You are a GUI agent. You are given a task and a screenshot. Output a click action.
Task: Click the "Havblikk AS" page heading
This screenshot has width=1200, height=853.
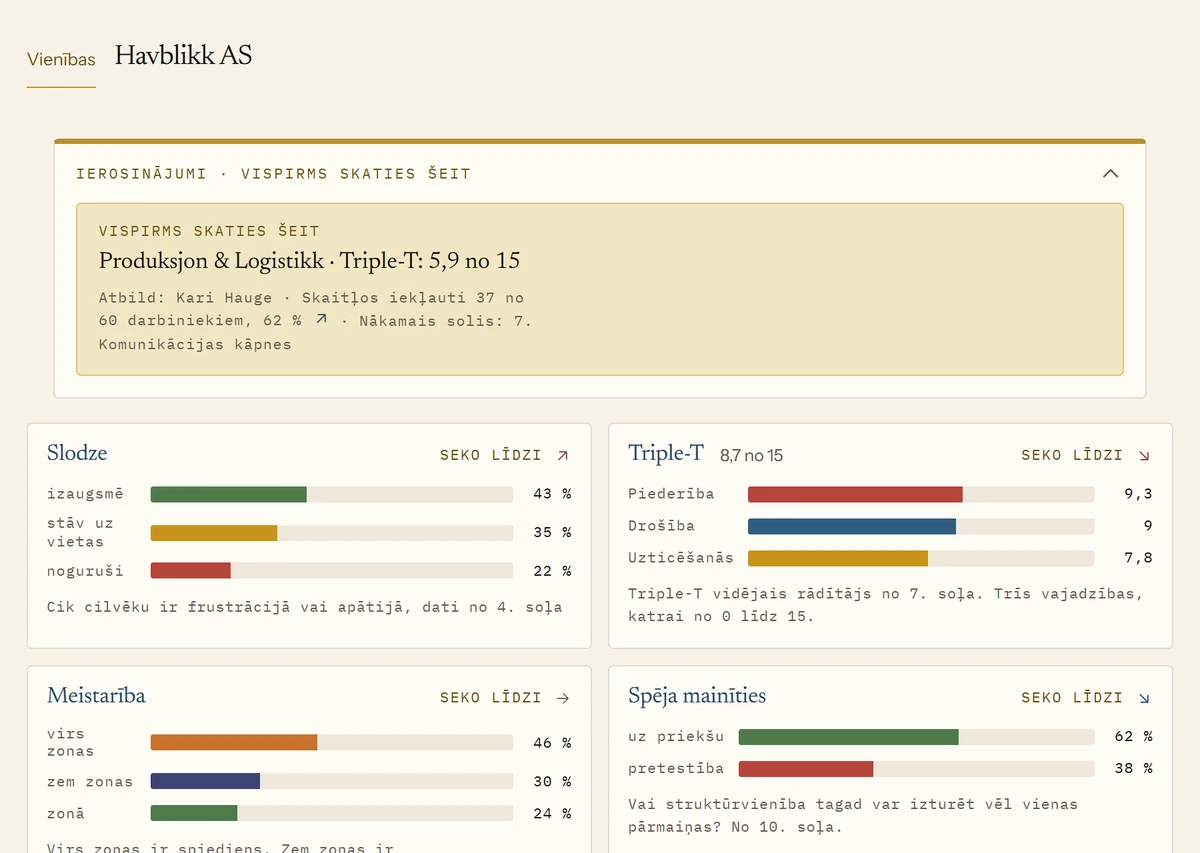(x=183, y=56)
